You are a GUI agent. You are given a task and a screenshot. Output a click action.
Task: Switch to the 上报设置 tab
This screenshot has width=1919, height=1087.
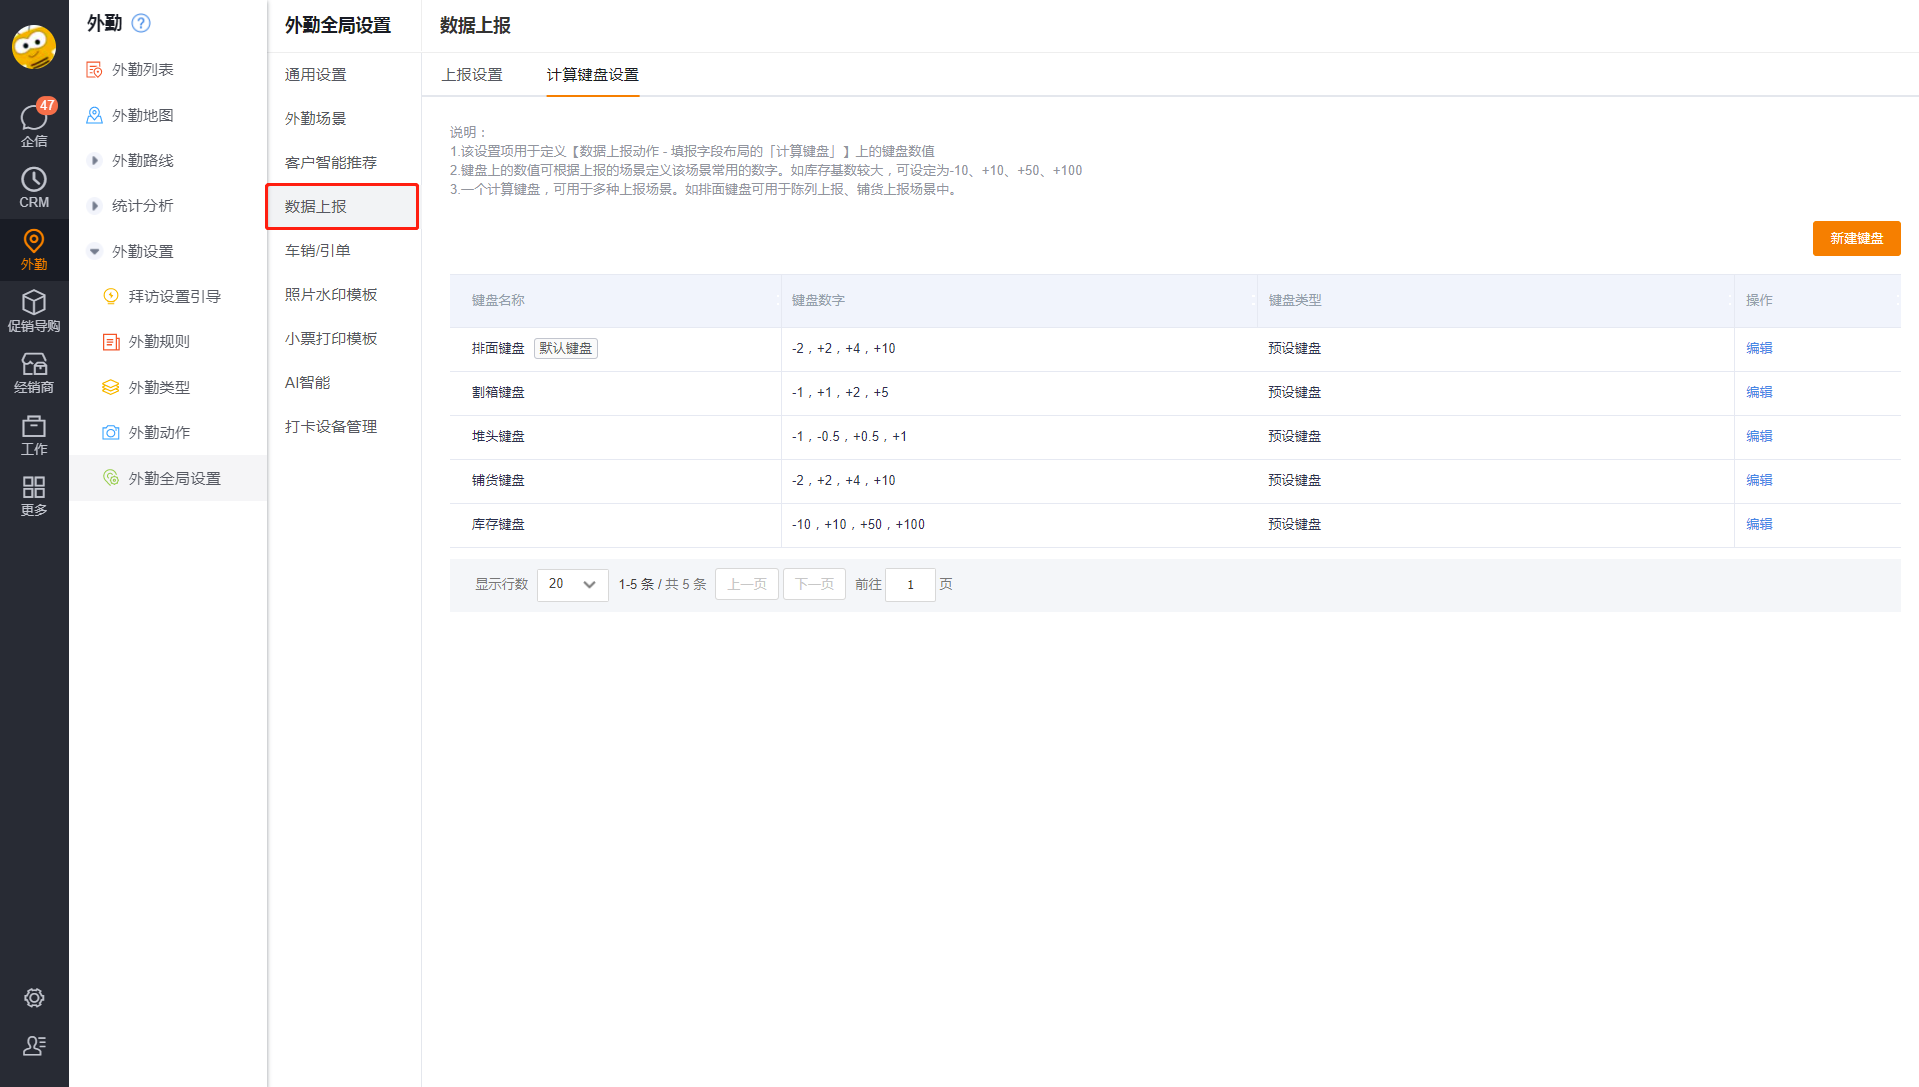(x=472, y=75)
